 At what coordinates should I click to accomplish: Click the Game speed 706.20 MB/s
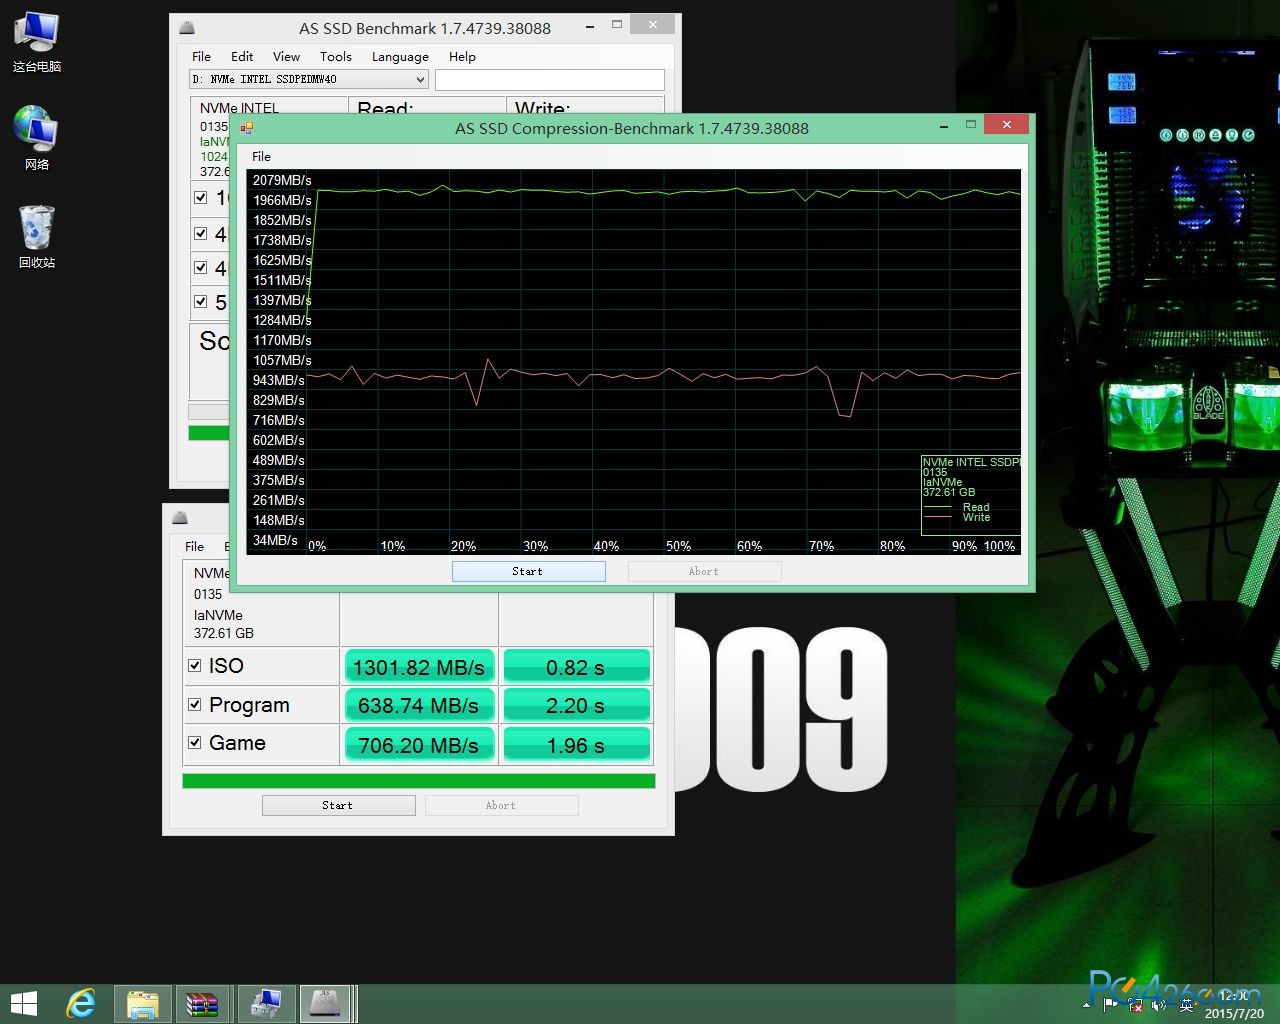[418, 744]
